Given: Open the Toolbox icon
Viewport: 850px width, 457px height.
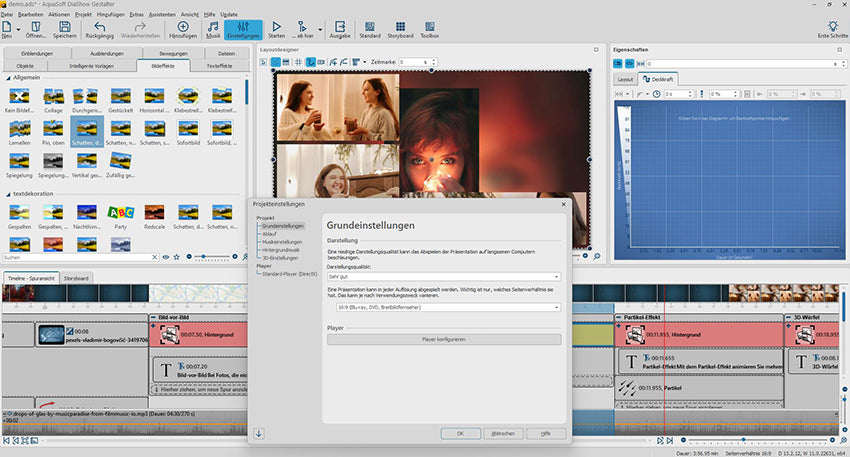Looking at the screenshot, I should pos(429,29).
